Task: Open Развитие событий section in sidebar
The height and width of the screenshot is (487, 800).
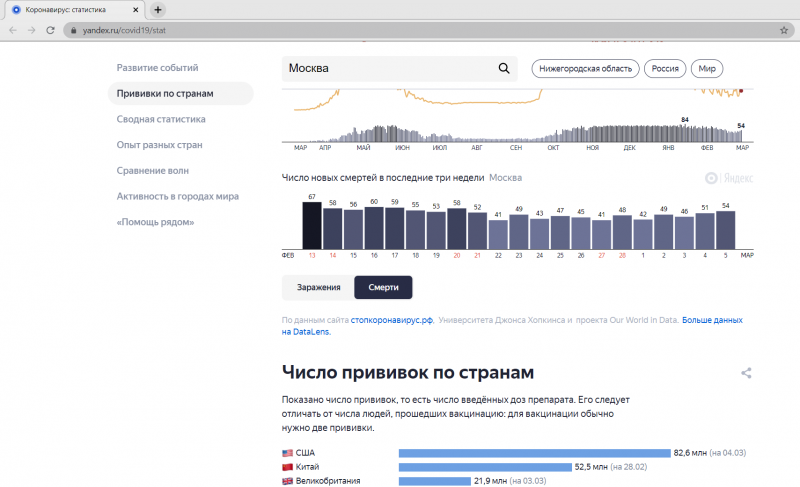Action: point(157,68)
